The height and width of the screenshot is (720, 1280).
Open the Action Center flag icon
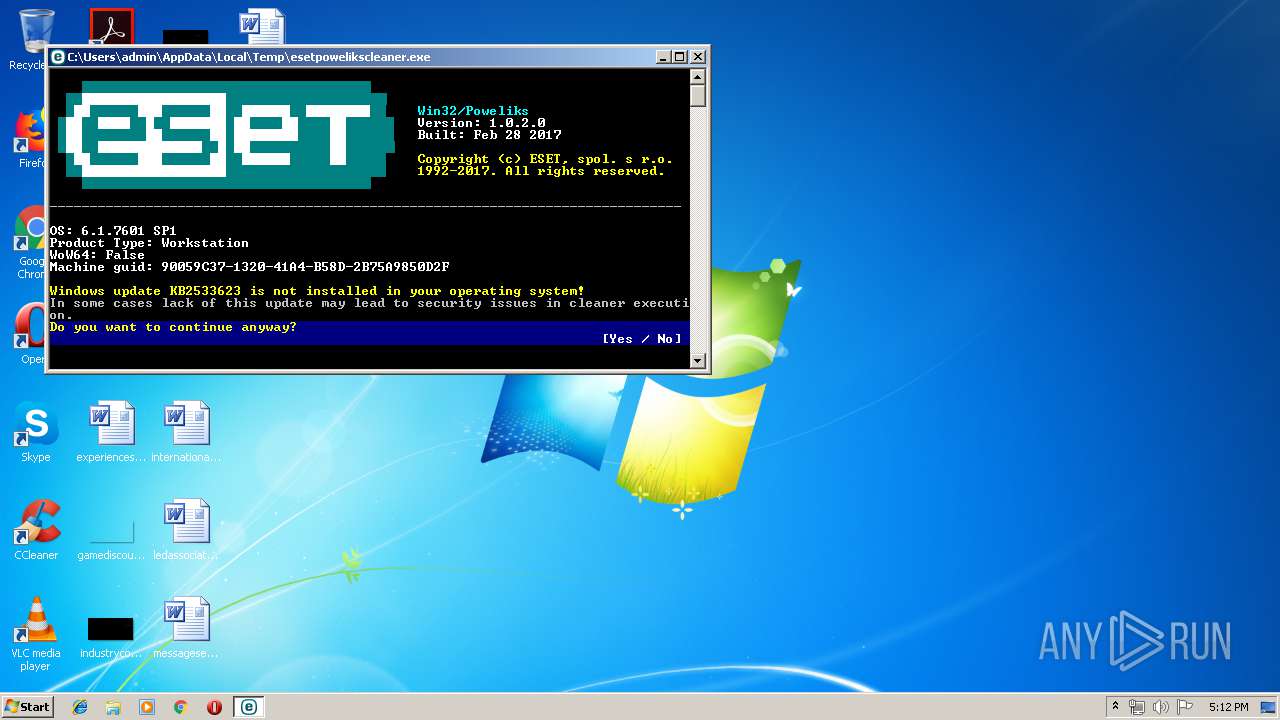tap(1184, 707)
